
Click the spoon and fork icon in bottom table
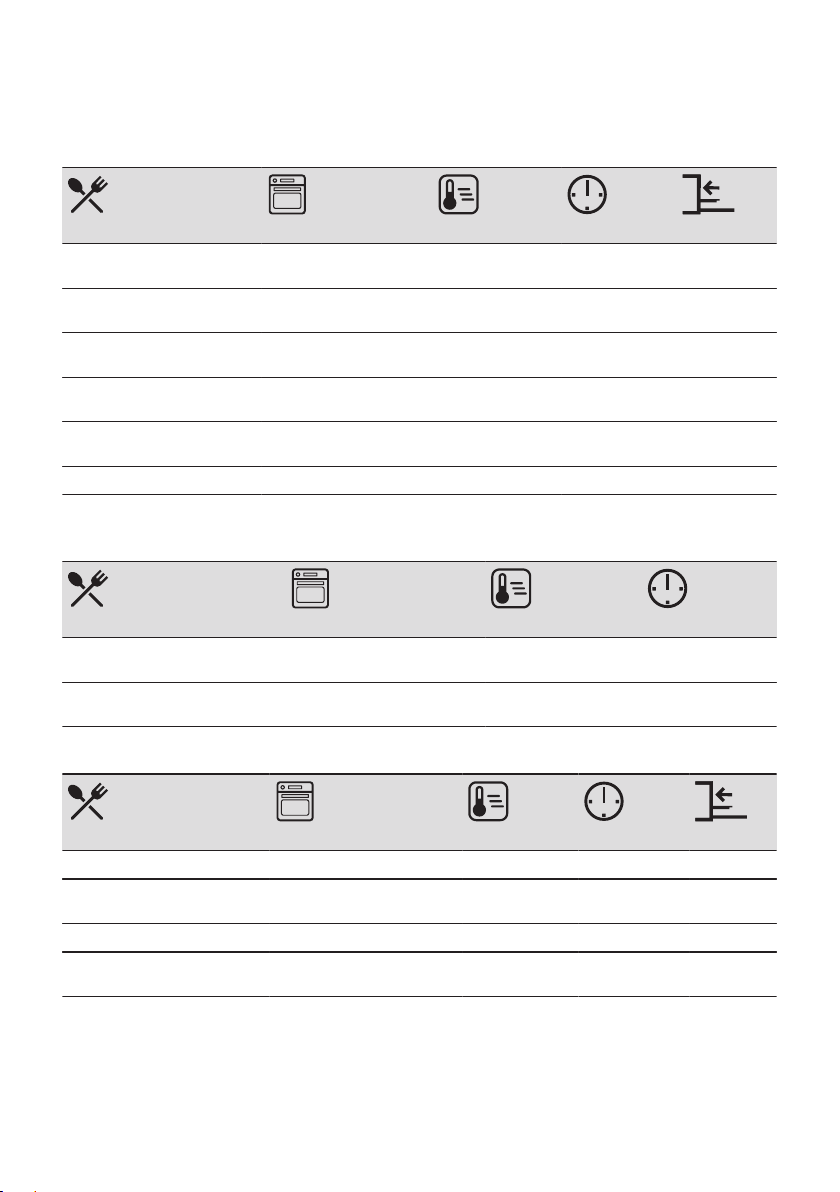pos(88,802)
